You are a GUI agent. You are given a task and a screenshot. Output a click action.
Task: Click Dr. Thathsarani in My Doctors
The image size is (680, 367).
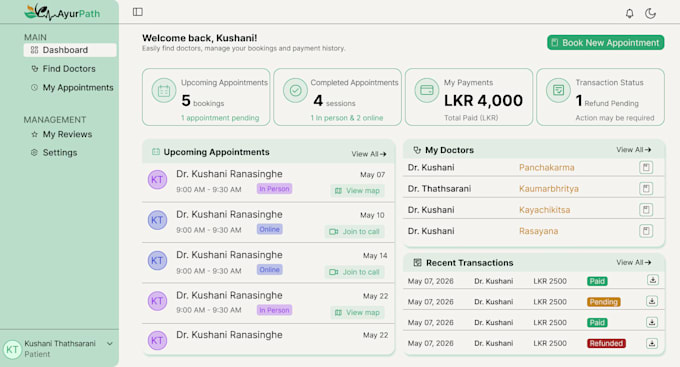point(439,189)
